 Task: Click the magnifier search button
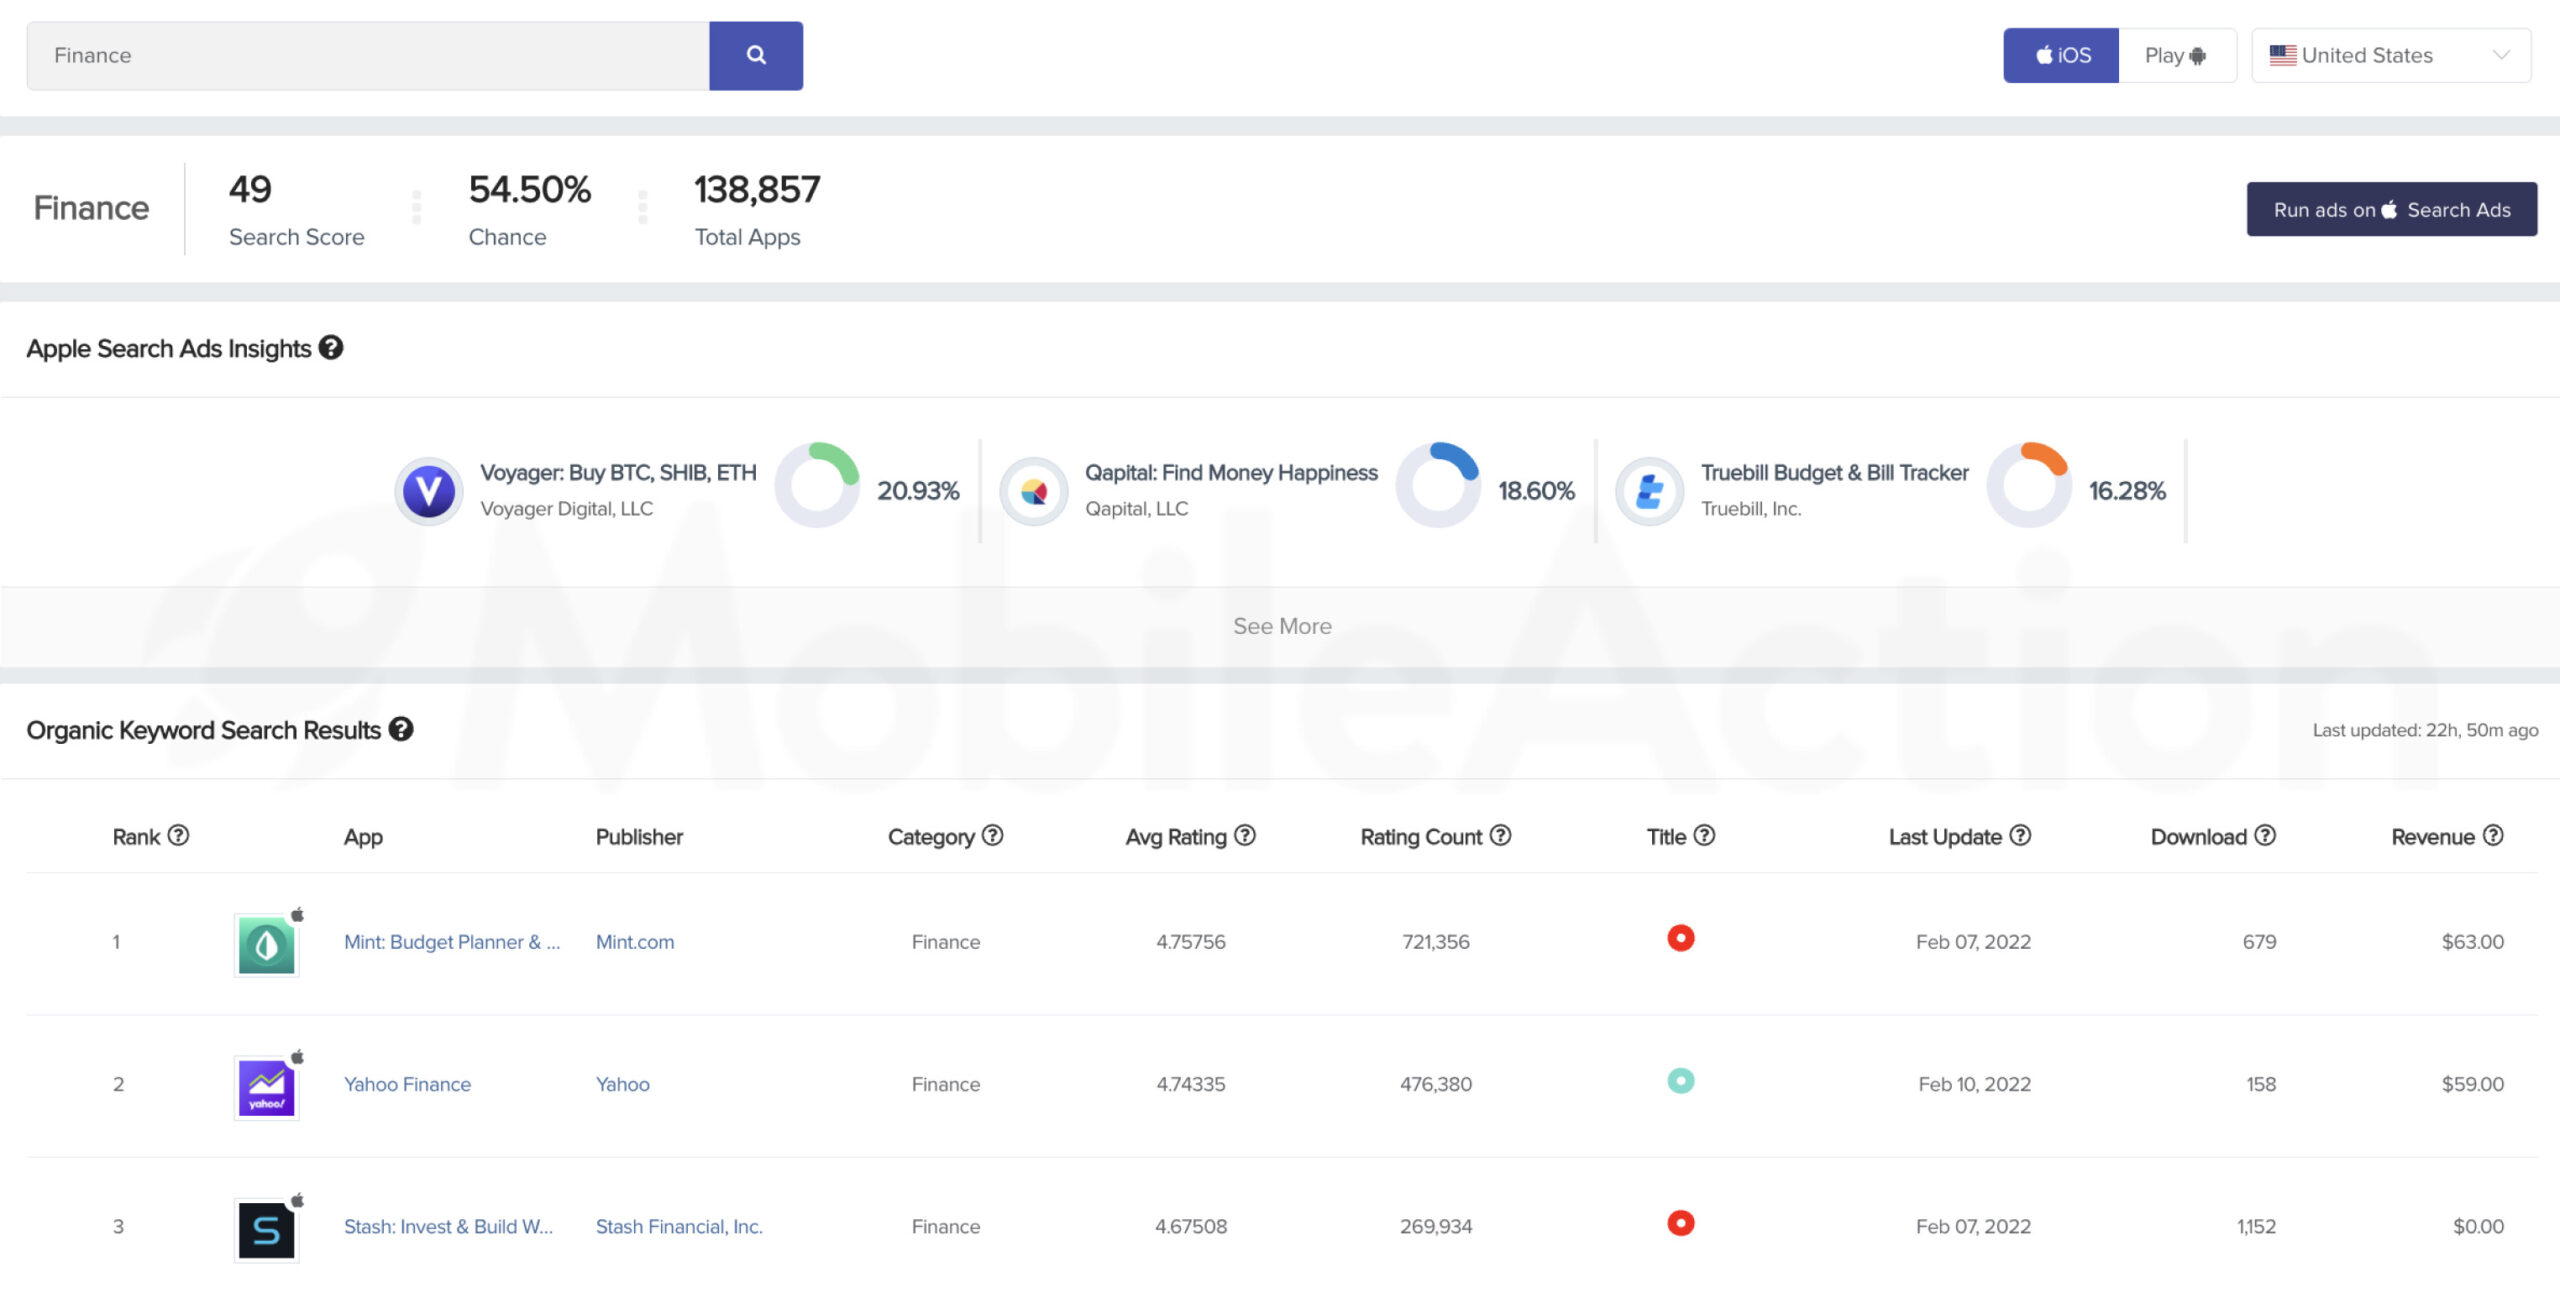pos(756,55)
